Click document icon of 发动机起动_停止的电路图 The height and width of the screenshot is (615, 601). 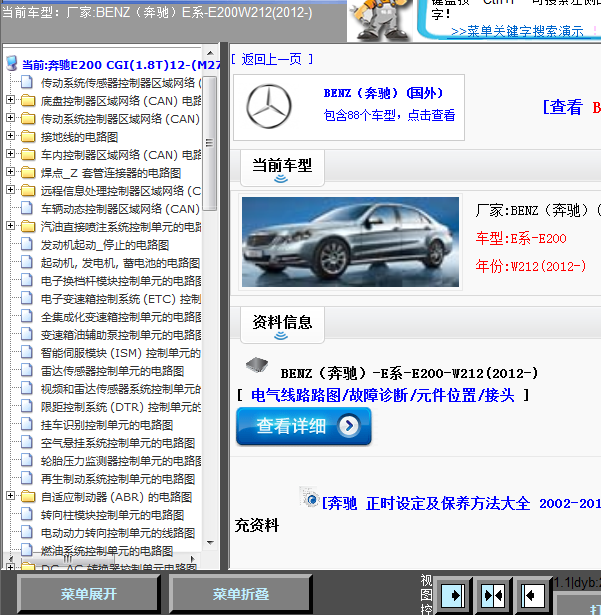27,244
